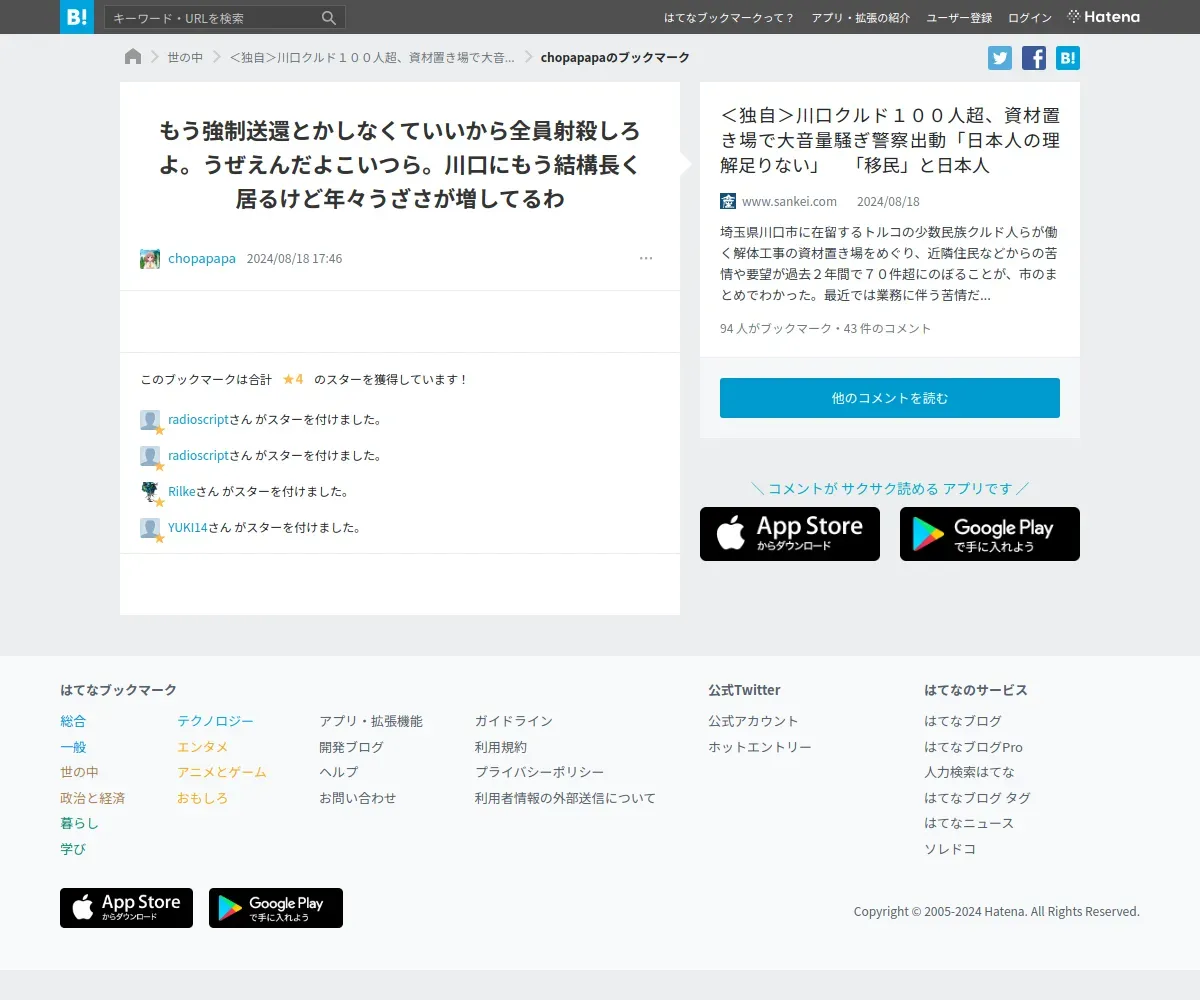Click chopapapa user avatar
This screenshot has width=1200, height=1000.
click(150, 259)
